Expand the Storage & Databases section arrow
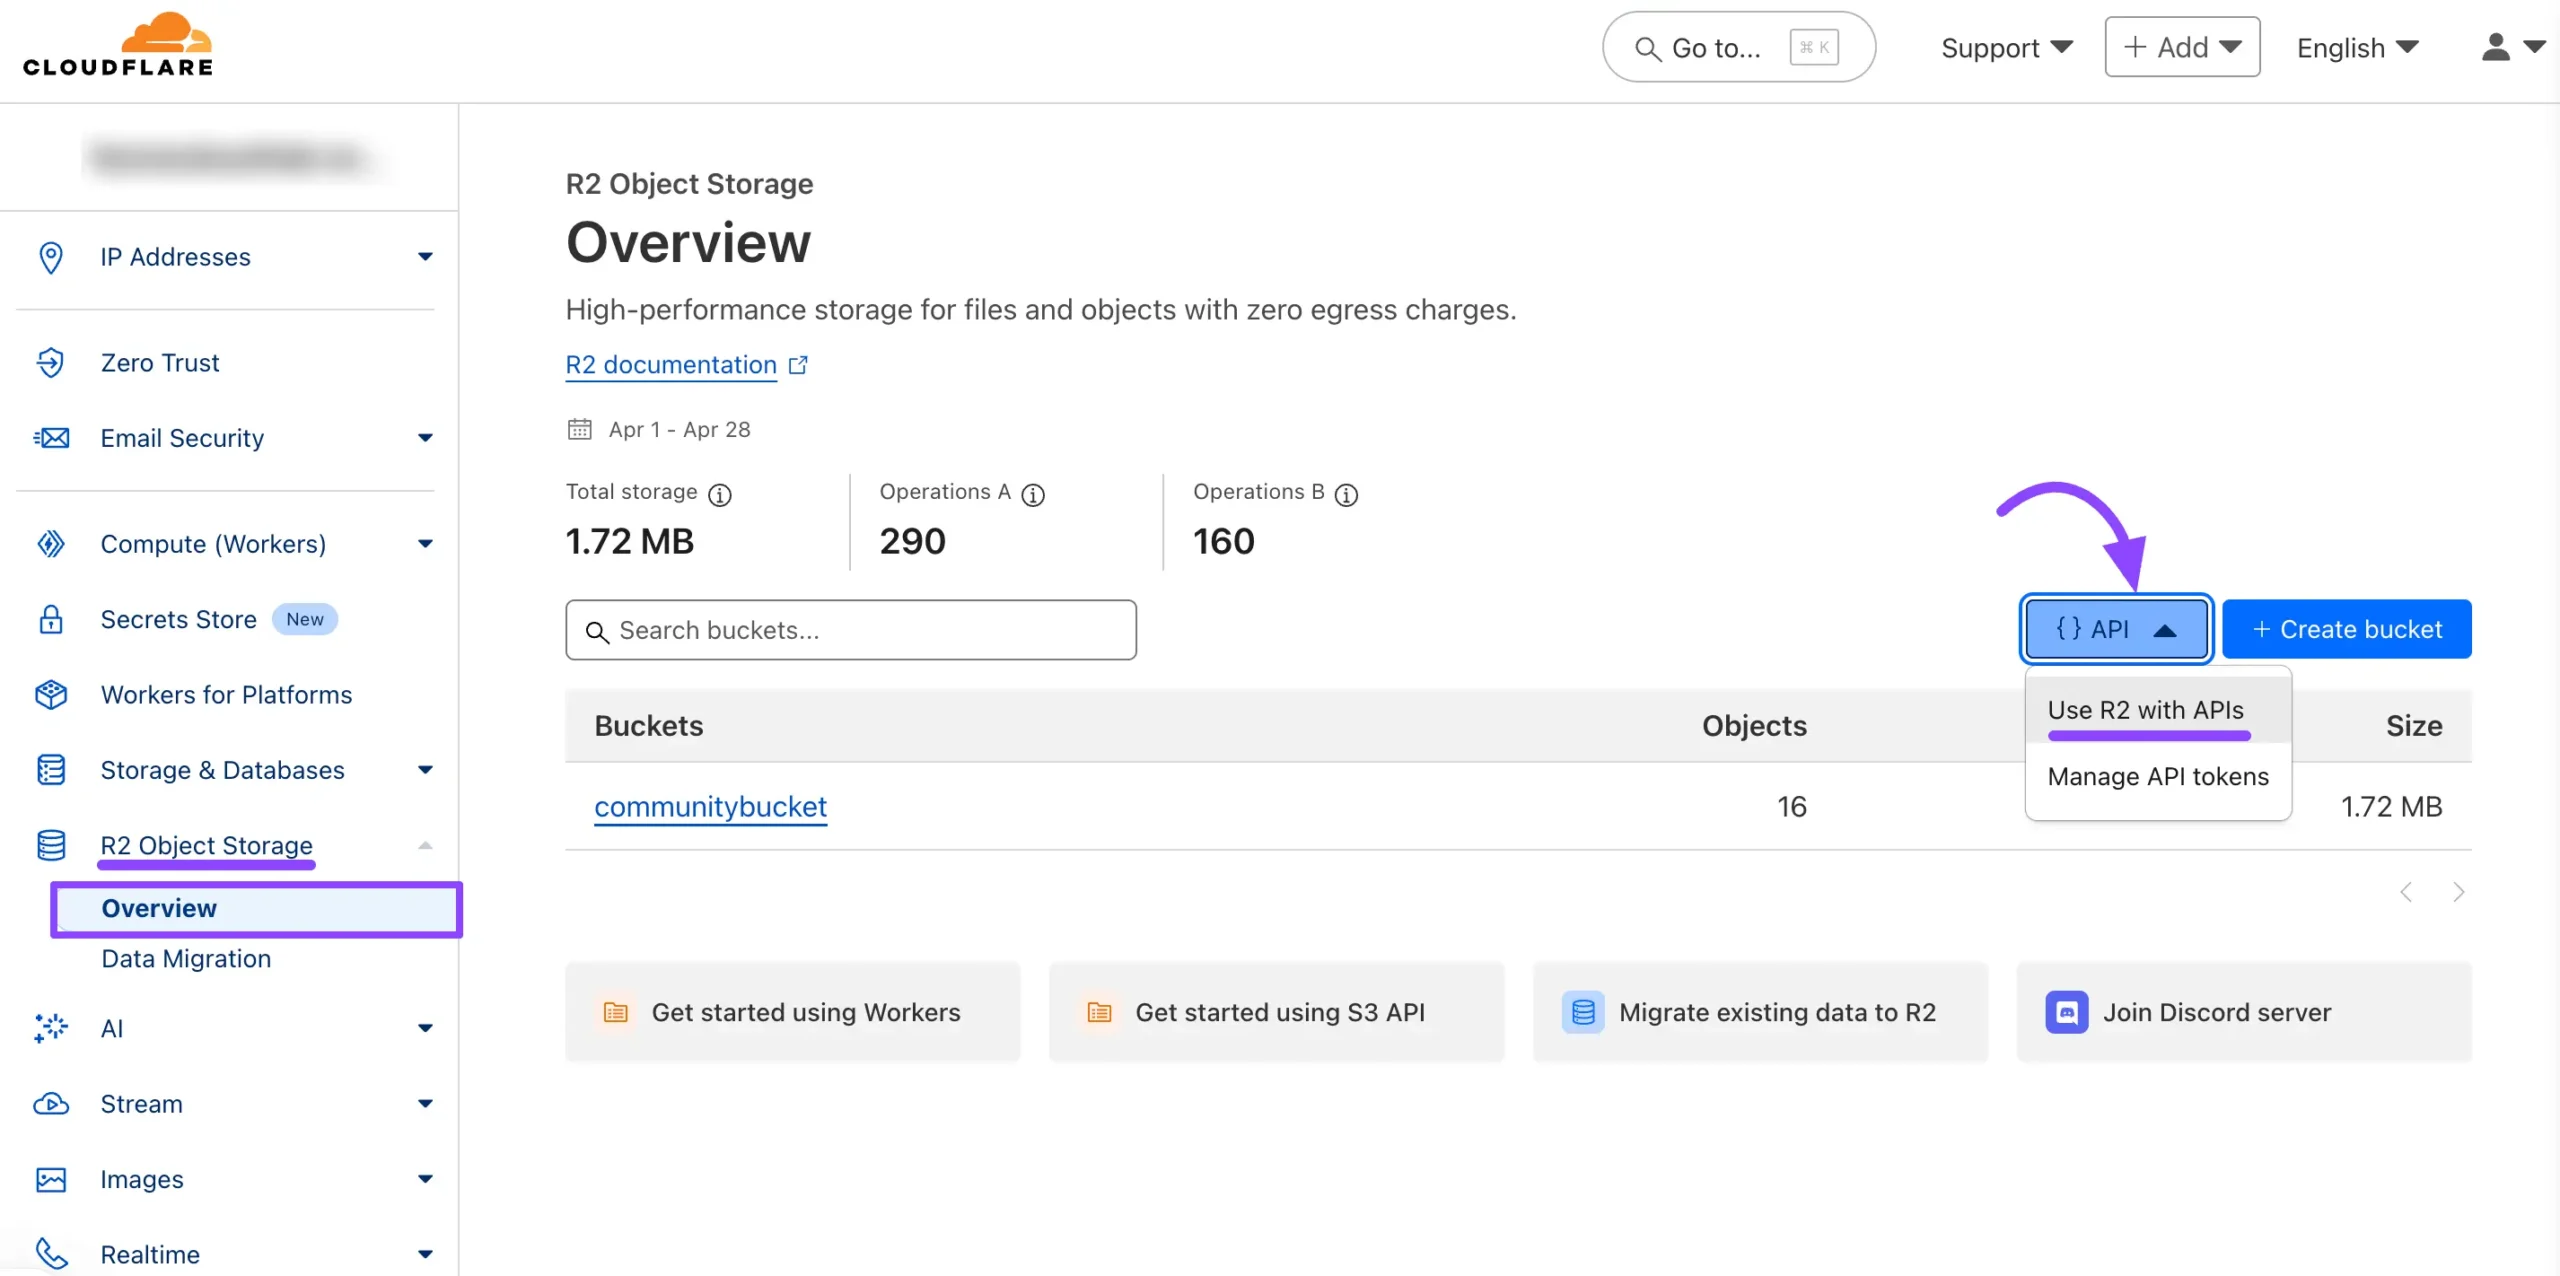The image size is (2560, 1276). point(426,770)
